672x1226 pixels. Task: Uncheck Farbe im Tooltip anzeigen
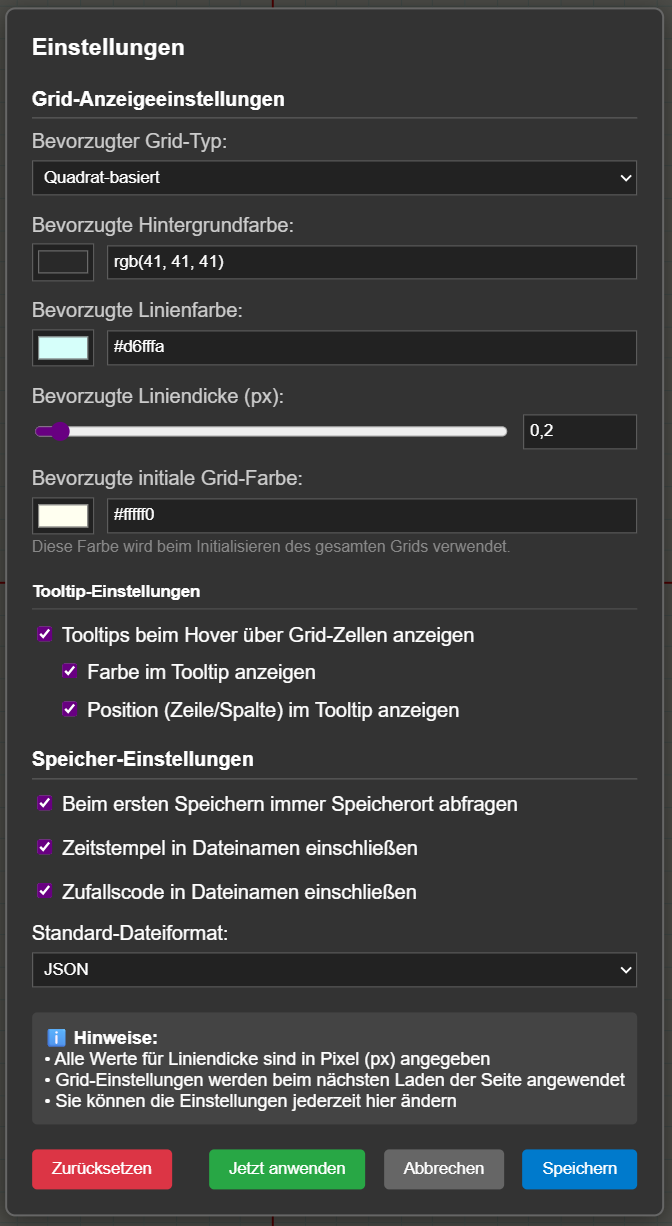[70, 671]
